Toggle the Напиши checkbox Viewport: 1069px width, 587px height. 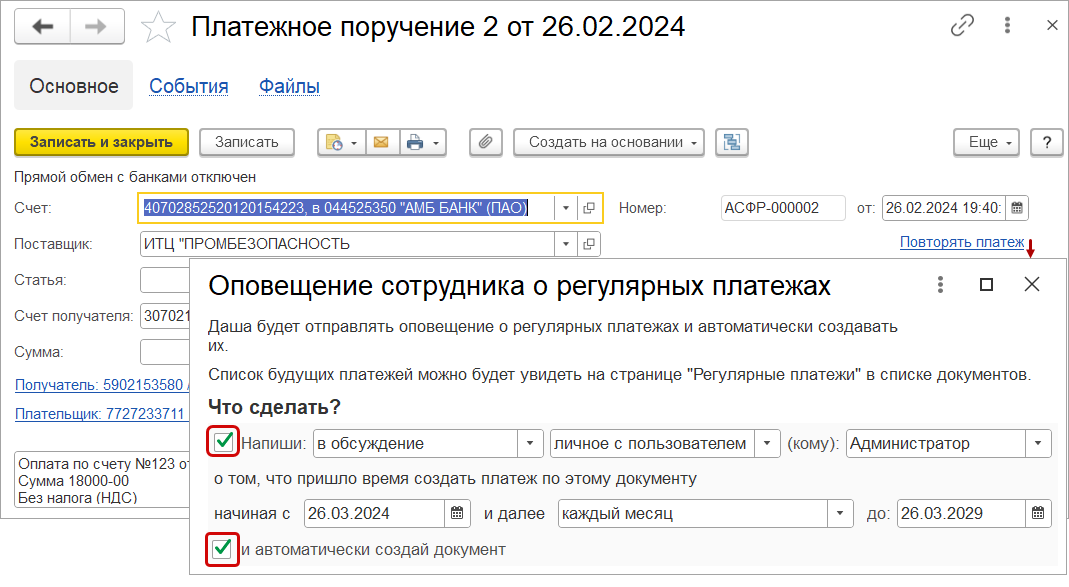(224, 442)
